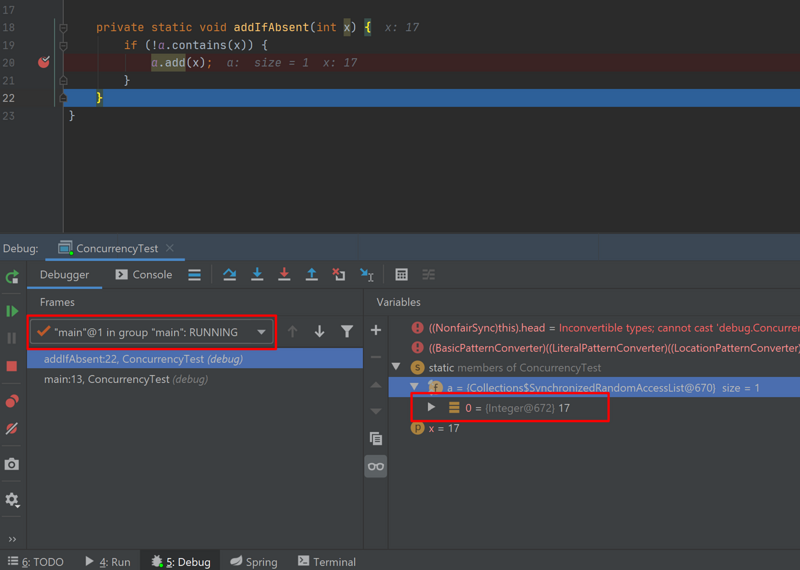Expand the 0 = {Integer@672} element
The width and height of the screenshot is (800, 570).
tap(431, 408)
